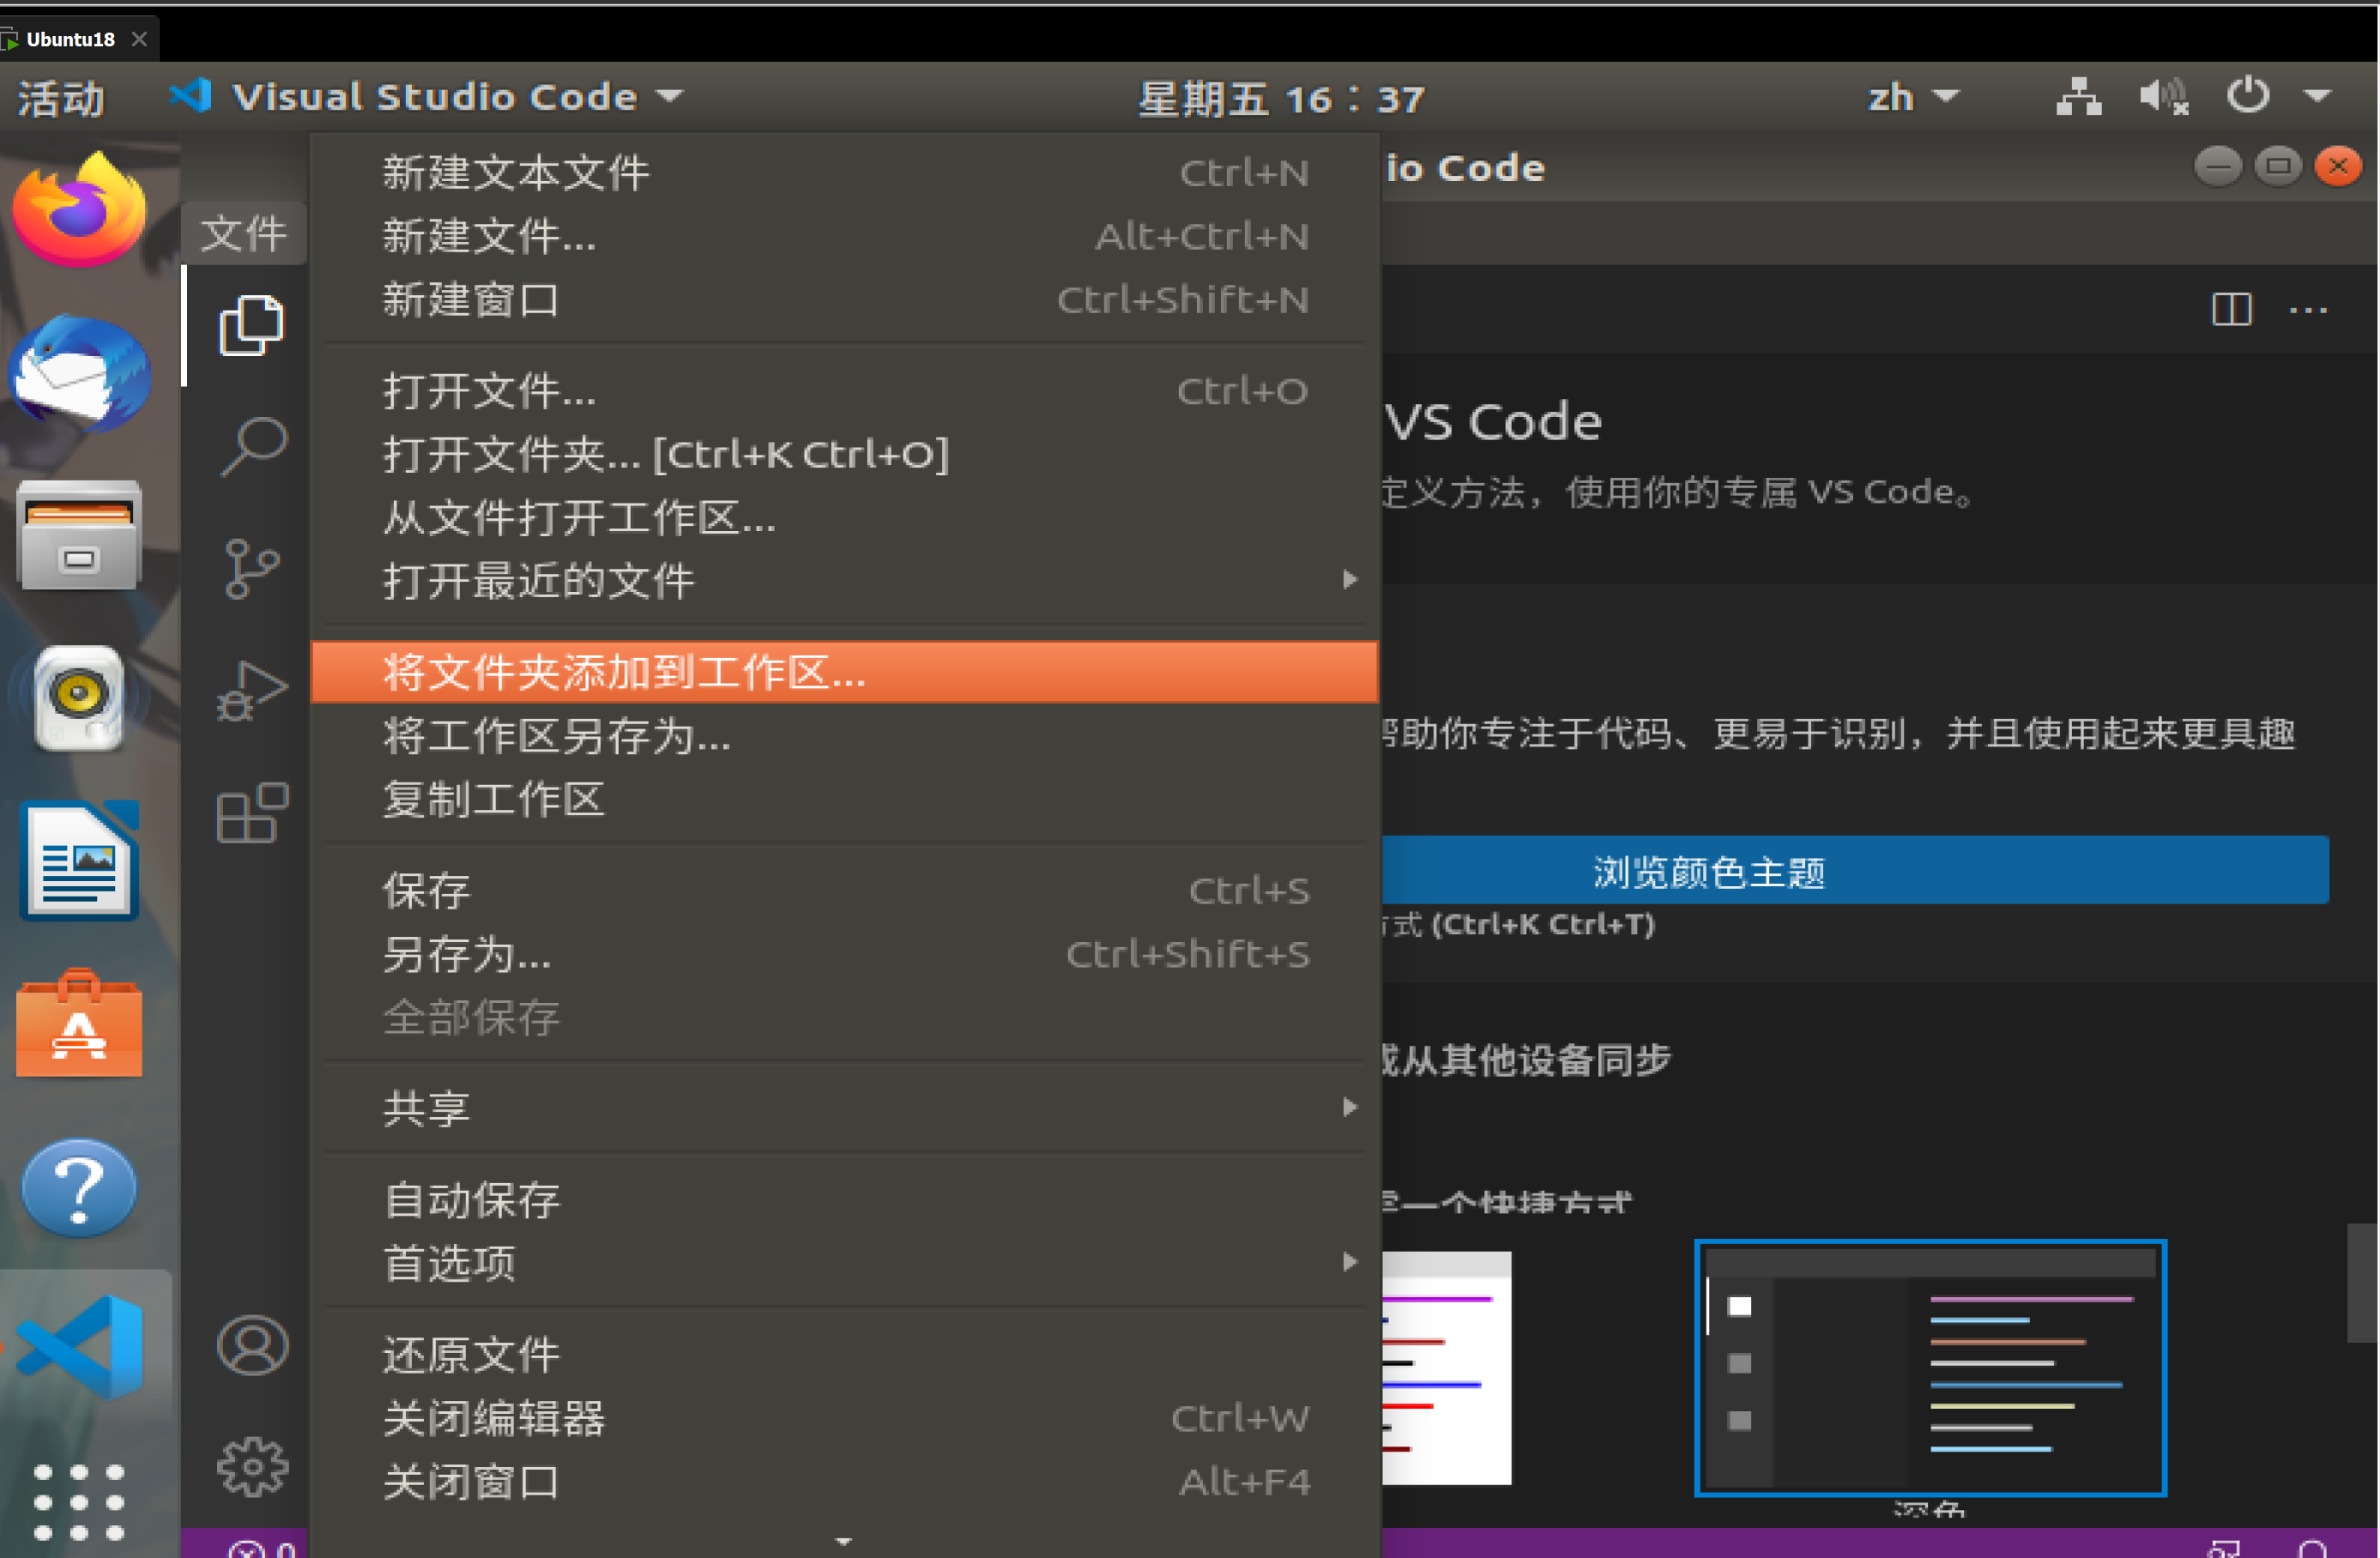Viewport: 2380px width, 1558px height.
Task: Open the Files manager from the dock
Action: [79, 535]
